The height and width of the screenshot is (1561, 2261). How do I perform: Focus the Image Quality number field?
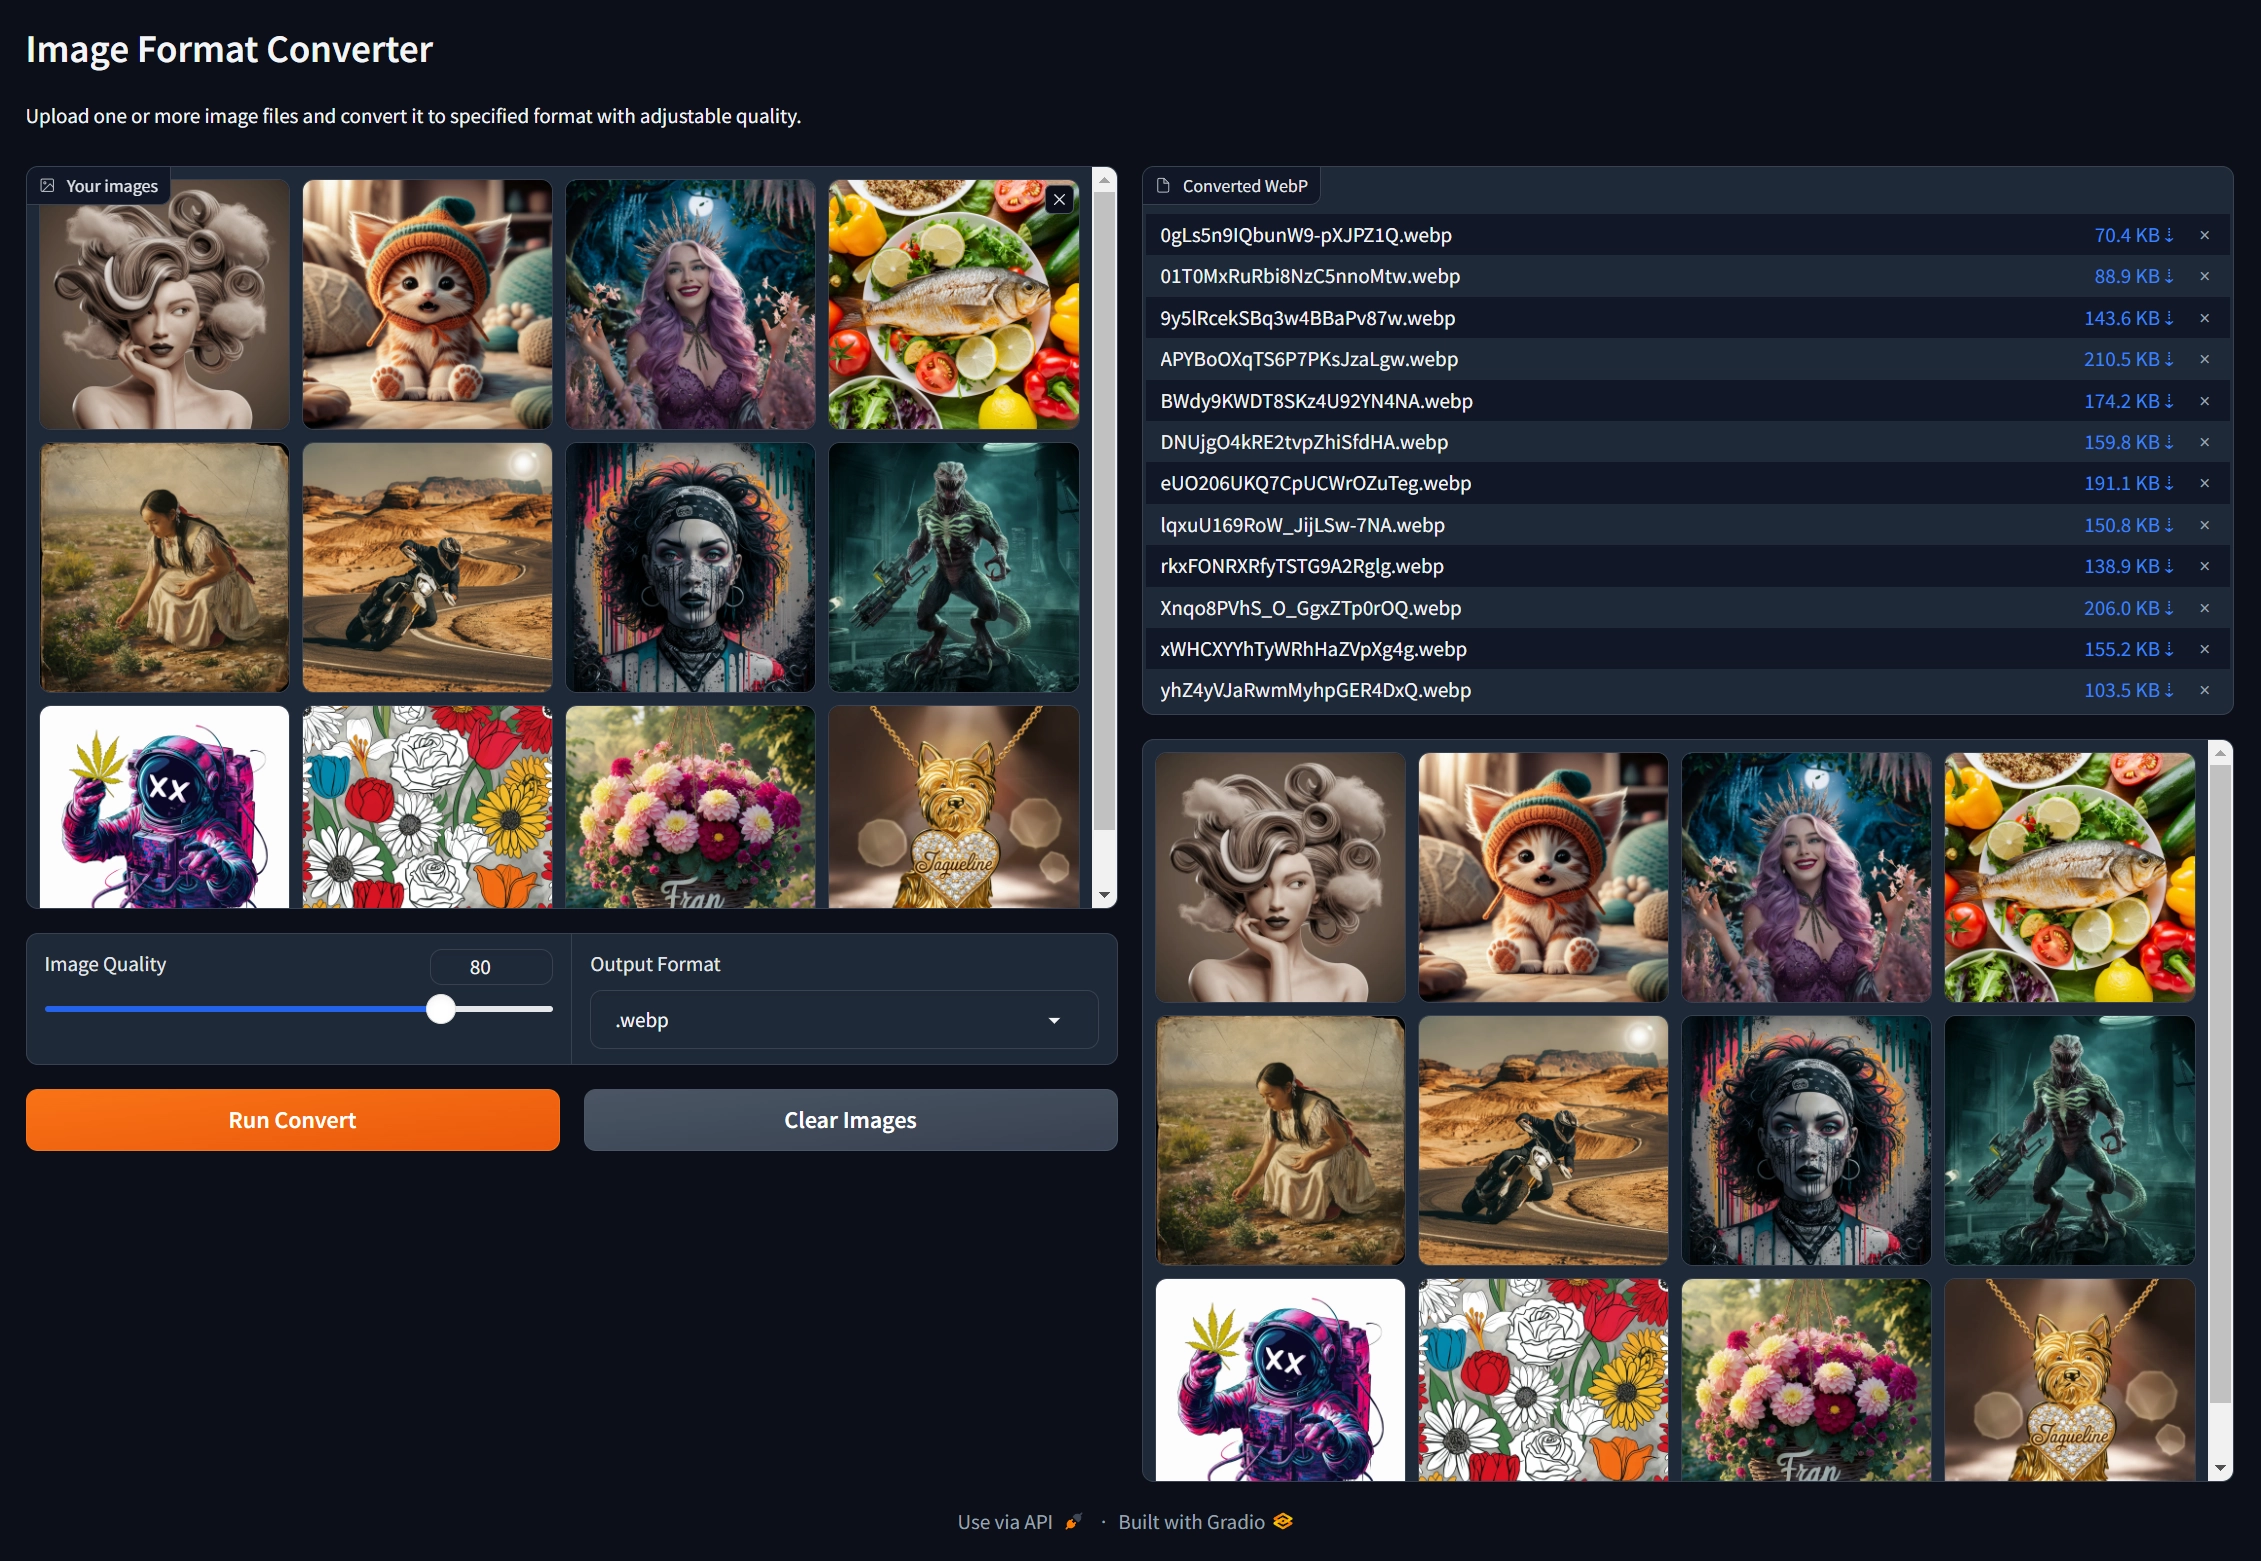(490, 967)
